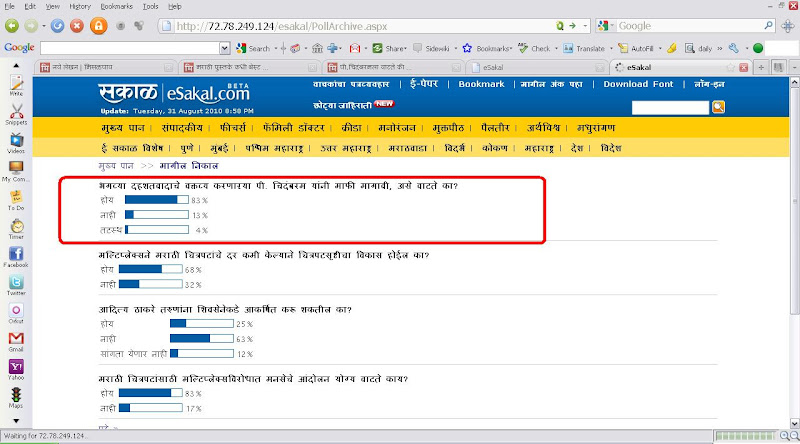Click the Bookmark link in eSakal header

pyautogui.click(x=481, y=84)
